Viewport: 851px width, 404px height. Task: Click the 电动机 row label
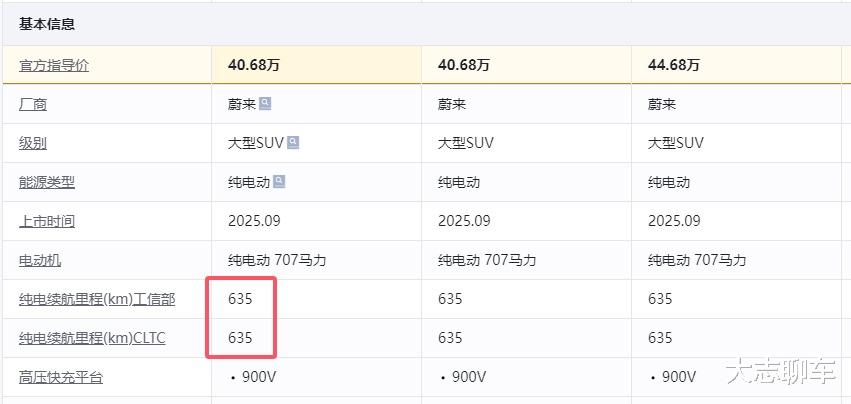[40, 260]
